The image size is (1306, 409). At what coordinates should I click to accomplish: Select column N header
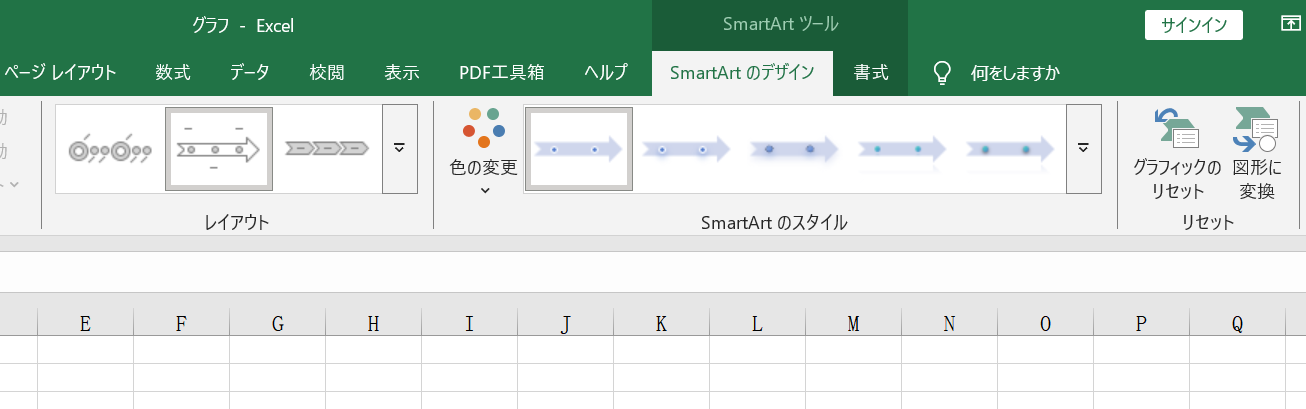tap(949, 322)
